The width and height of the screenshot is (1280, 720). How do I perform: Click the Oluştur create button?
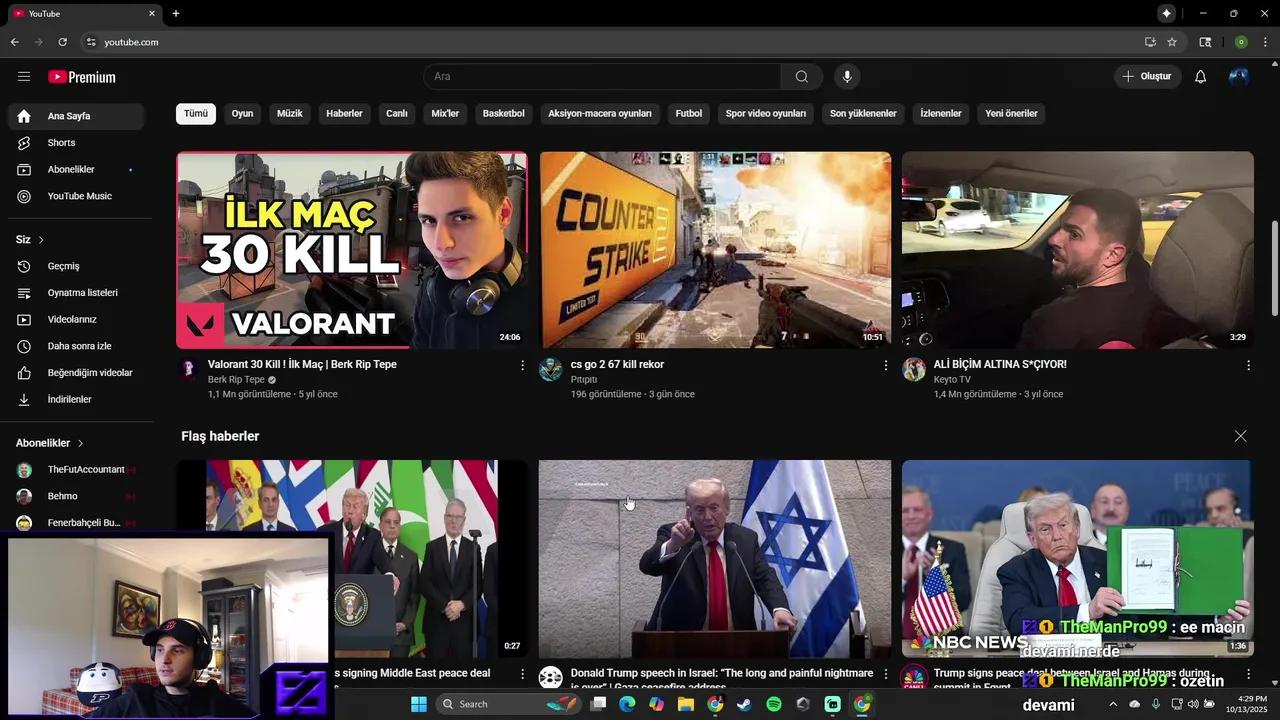[1147, 77]
